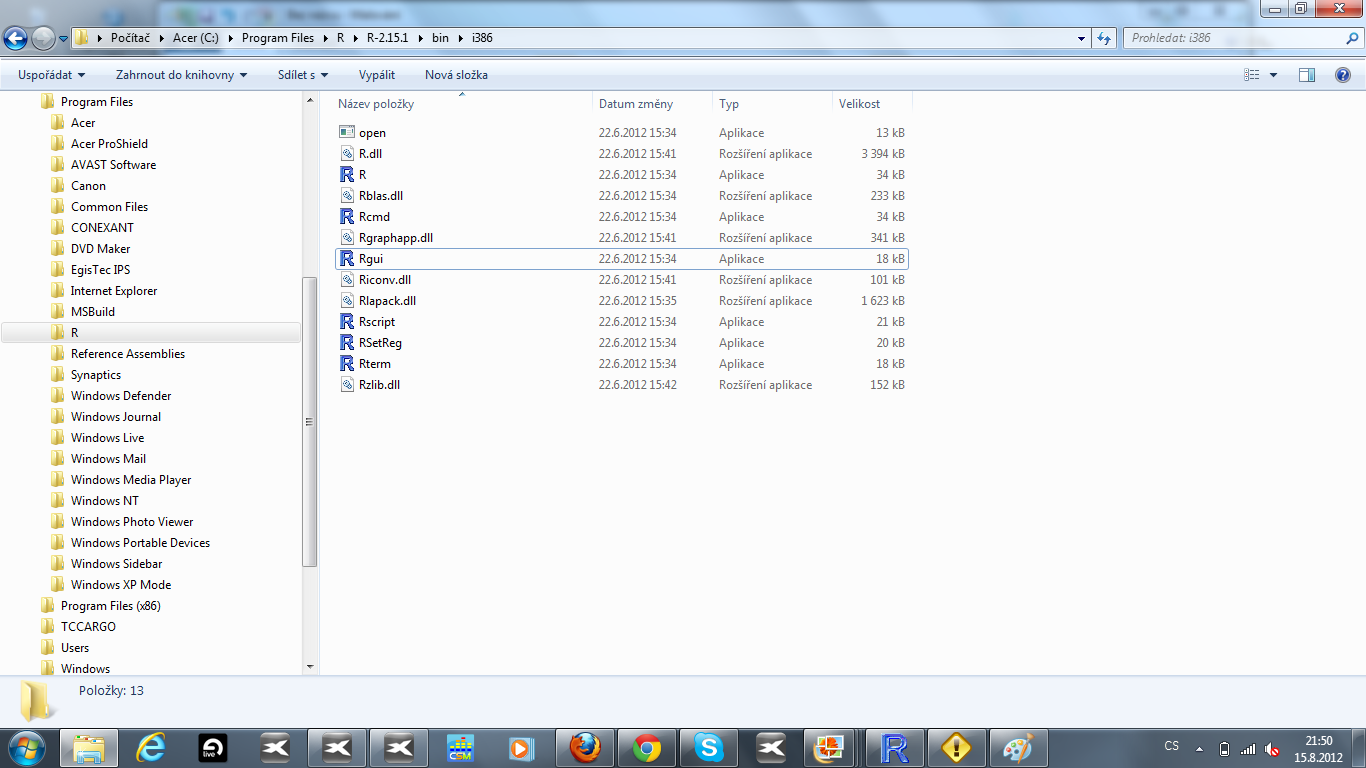Click the CS language indicator in tray

point(1172,746)
